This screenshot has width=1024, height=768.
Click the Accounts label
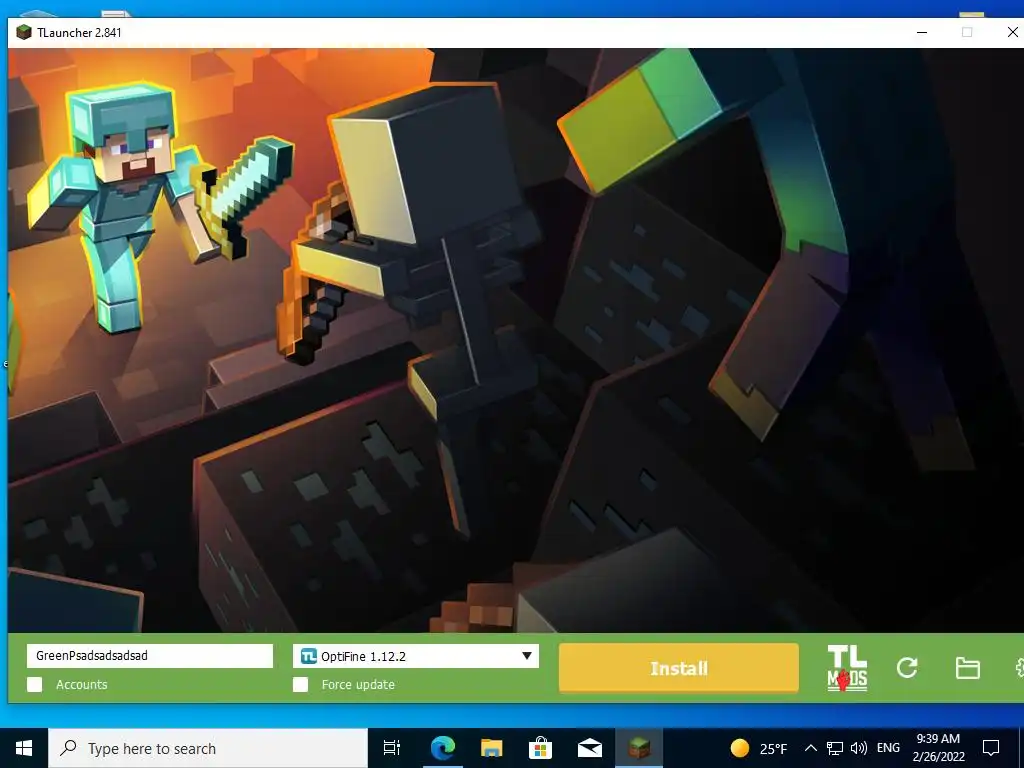82,684
